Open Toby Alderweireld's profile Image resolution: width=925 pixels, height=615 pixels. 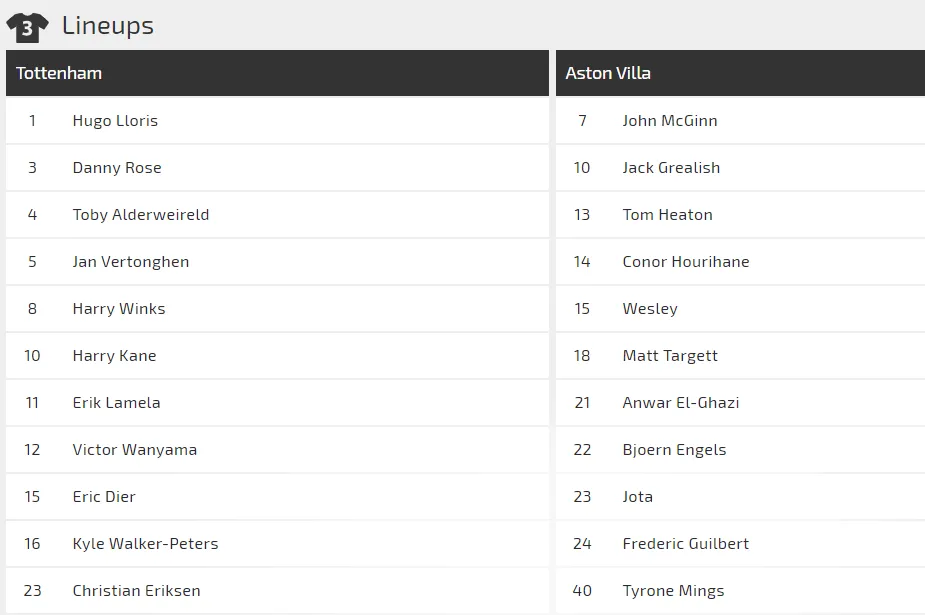coord(141,215)
